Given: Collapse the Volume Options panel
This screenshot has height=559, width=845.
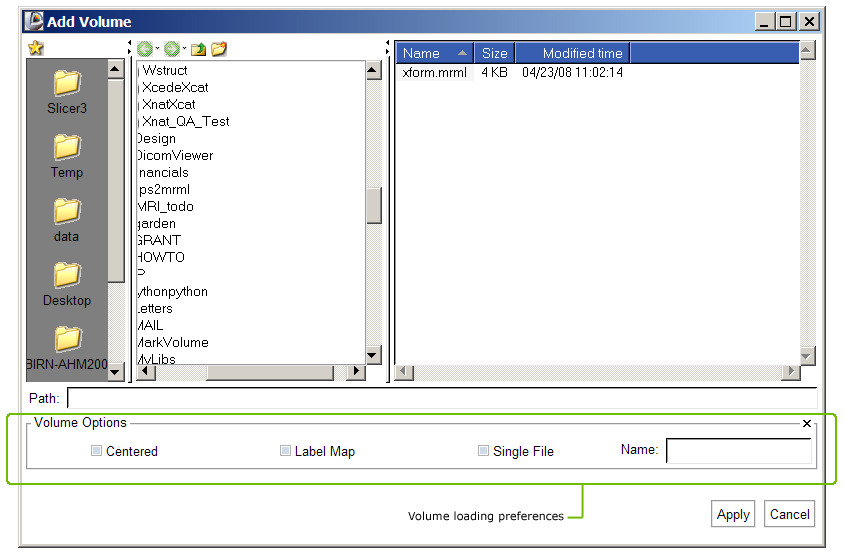Looking at the screenshot, I should tap(807, 424).
